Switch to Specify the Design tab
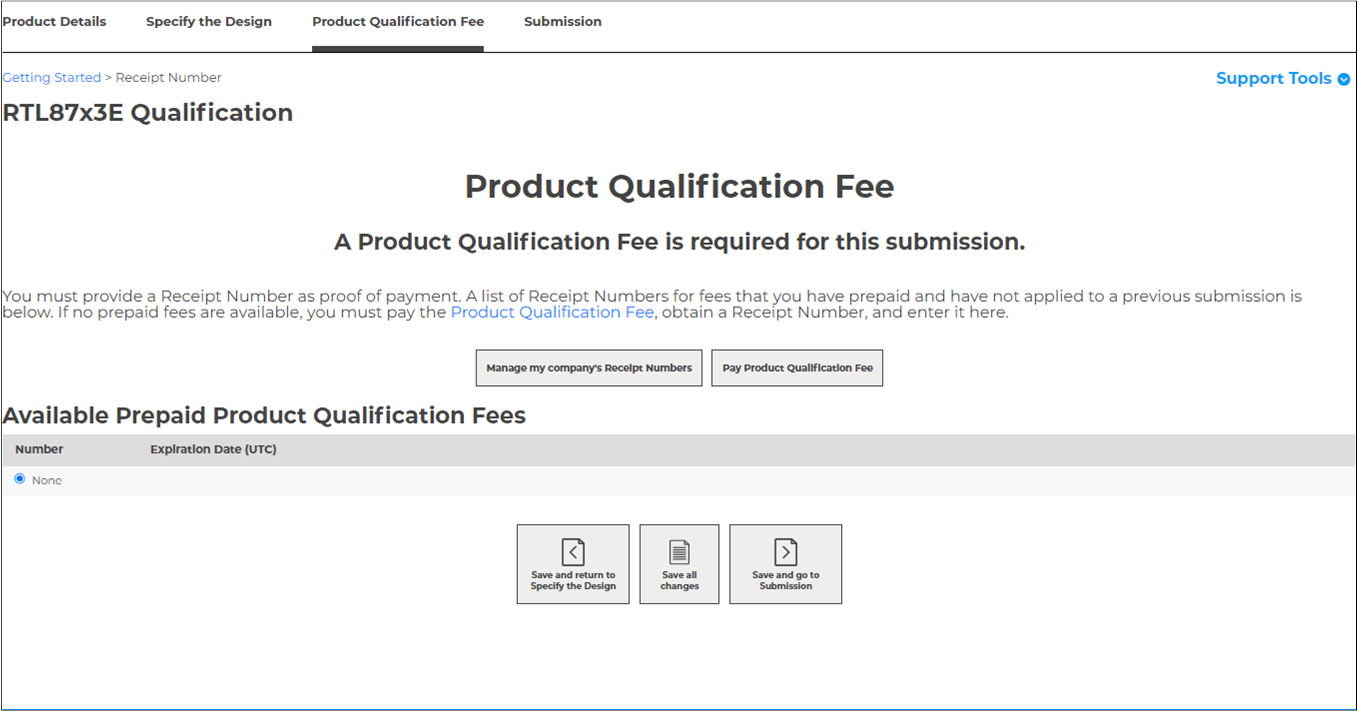Screen dimensions: 1358x711 click(x=209, y=21)
